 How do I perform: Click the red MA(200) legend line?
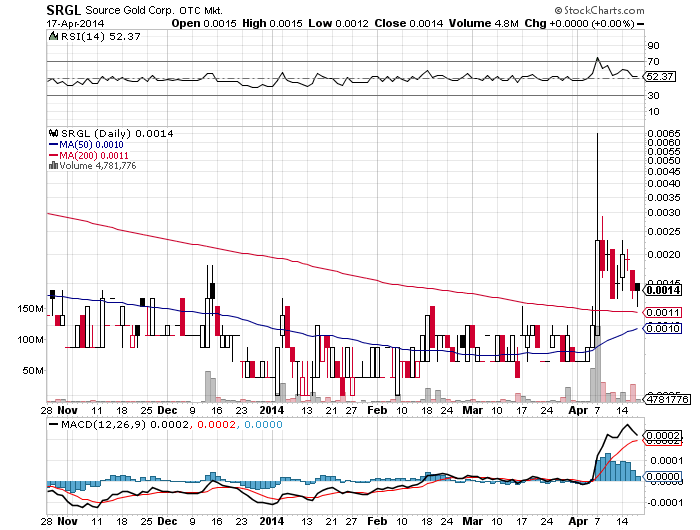[x=53, y=155]
